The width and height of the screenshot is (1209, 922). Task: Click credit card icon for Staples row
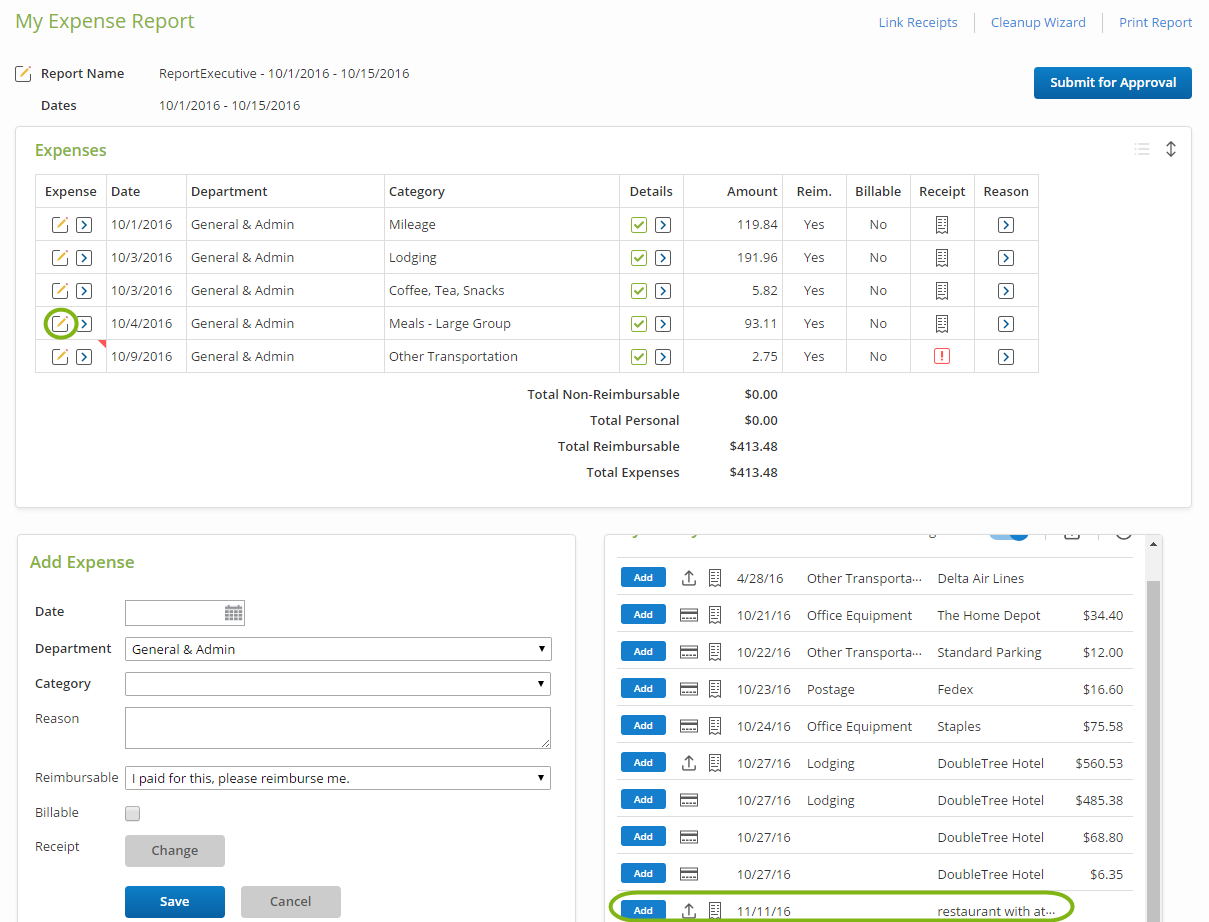click(688, 726)
